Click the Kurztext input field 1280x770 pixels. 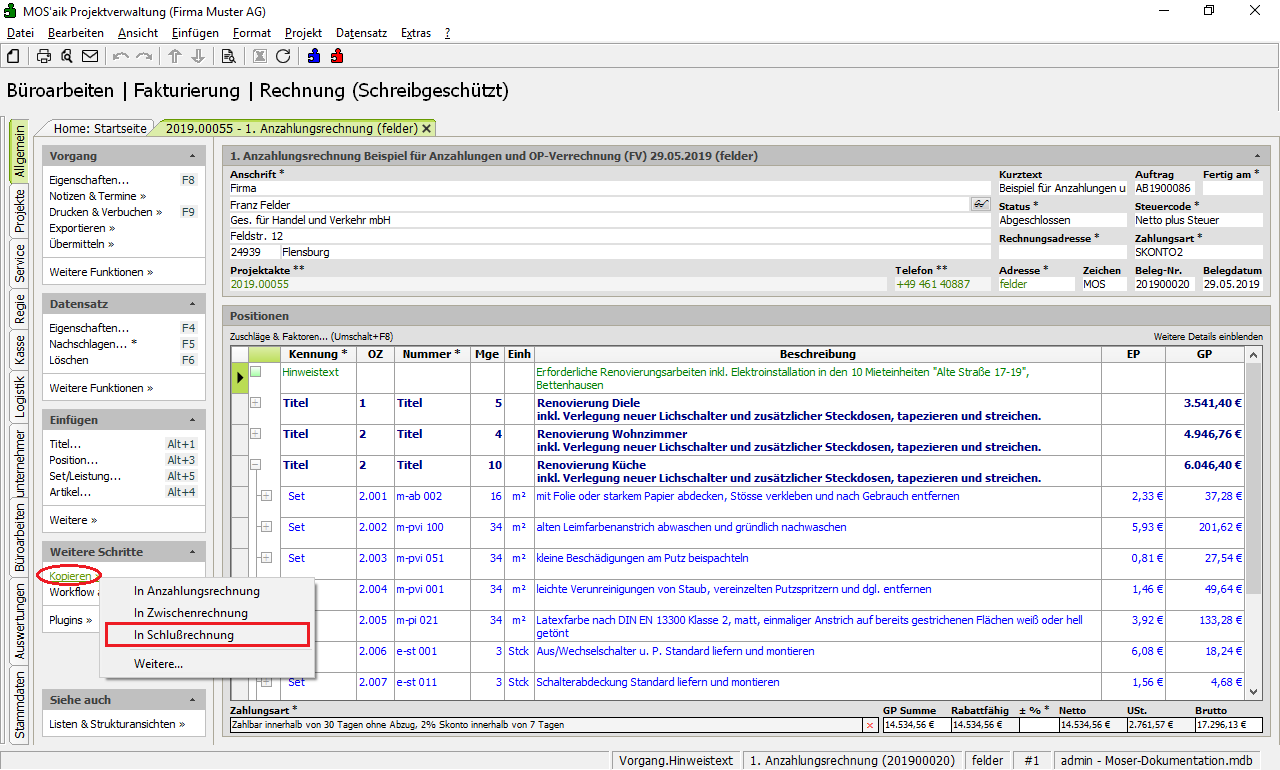pos(1061,188)
